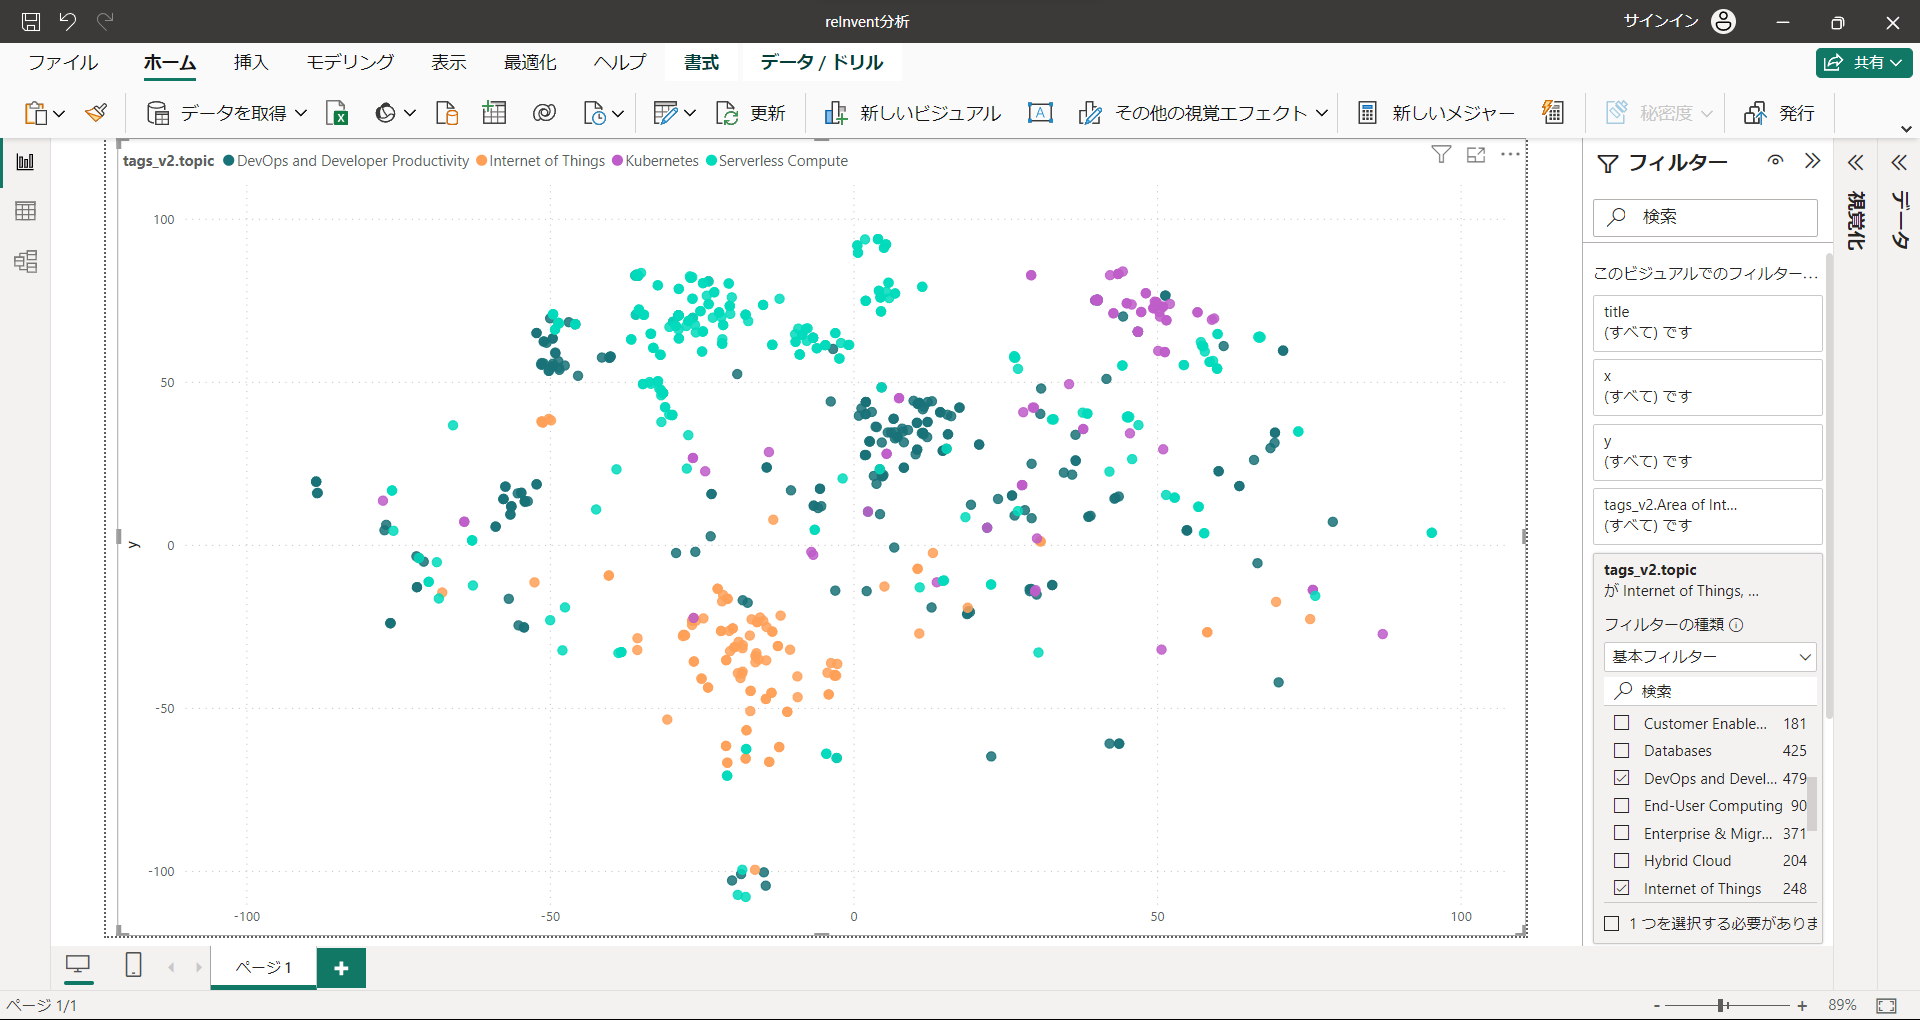1920x1020 pixels.
Task: Open the 基本フィルター filter type dropdown
Action: point(1710,657)
